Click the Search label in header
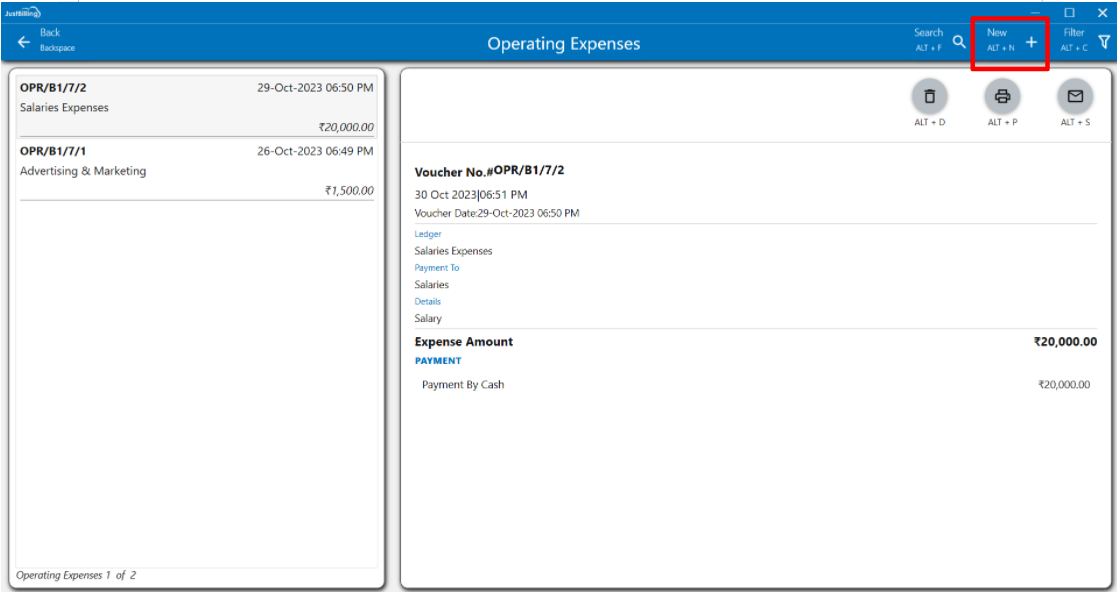This screenshot has height=592, width=1117. tap(928, 33)
